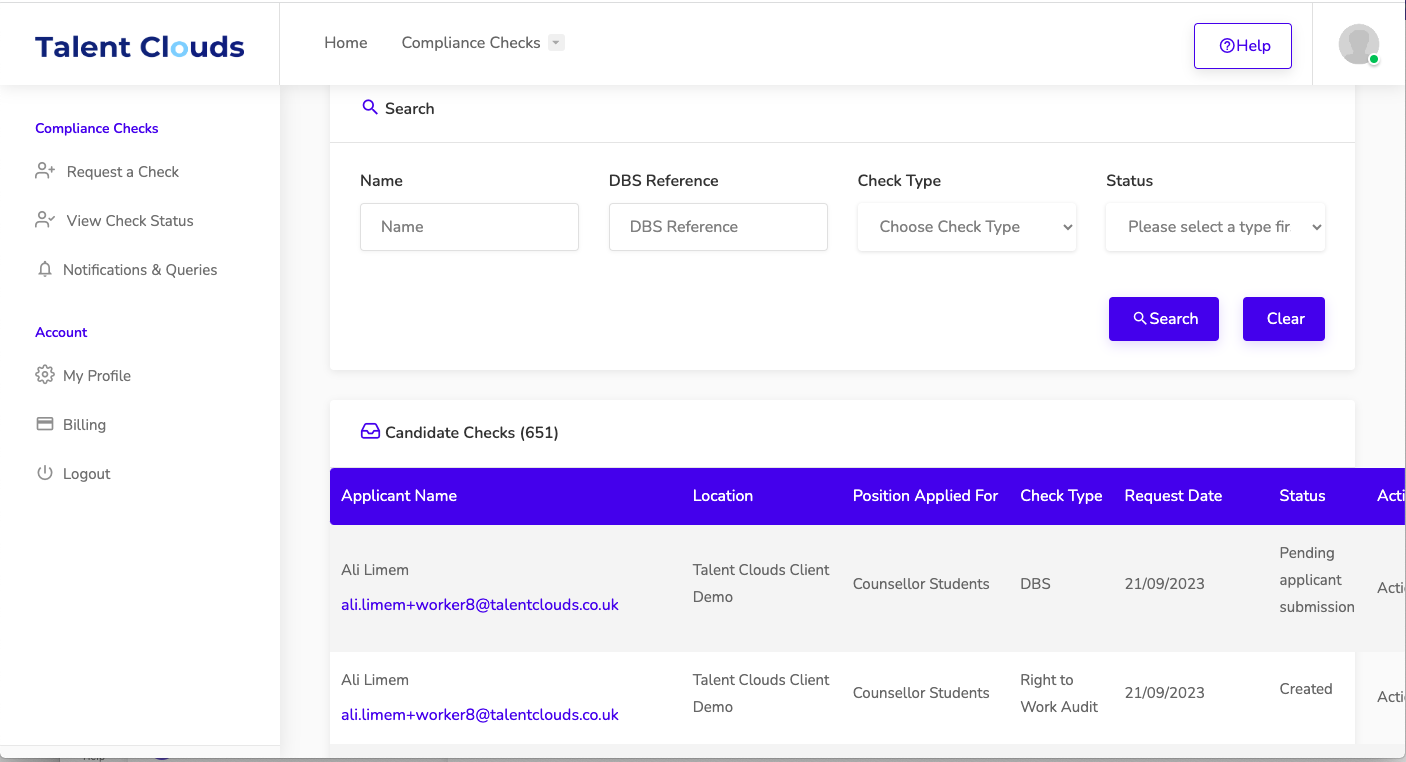Screen dimensions: 1406x762
Task: Open My Profile settings
Action: coord(97,375)
